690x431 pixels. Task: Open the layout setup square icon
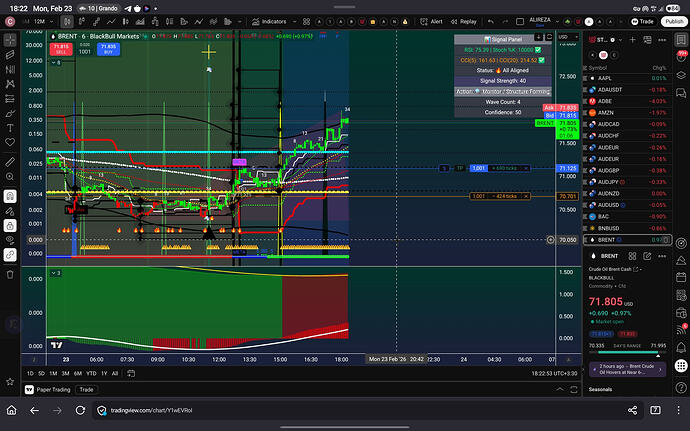pyautogui.click(x=520, y=22)
